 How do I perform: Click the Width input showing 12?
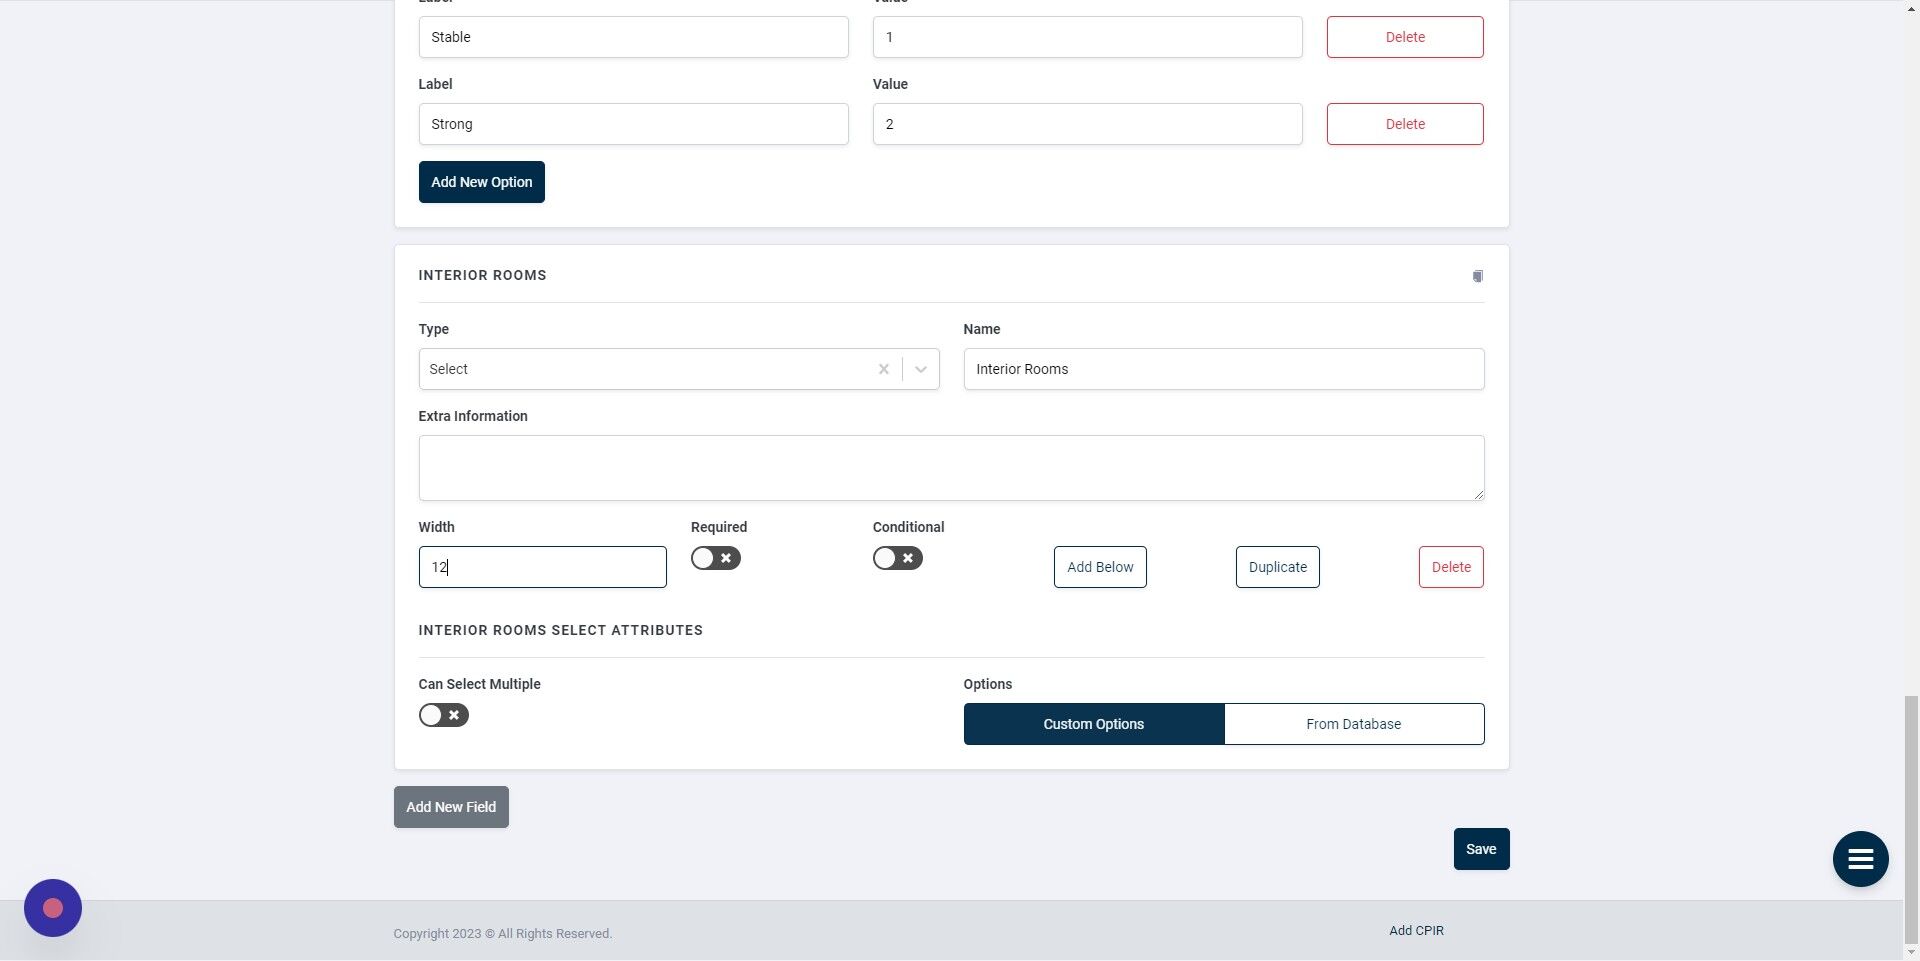542,567
